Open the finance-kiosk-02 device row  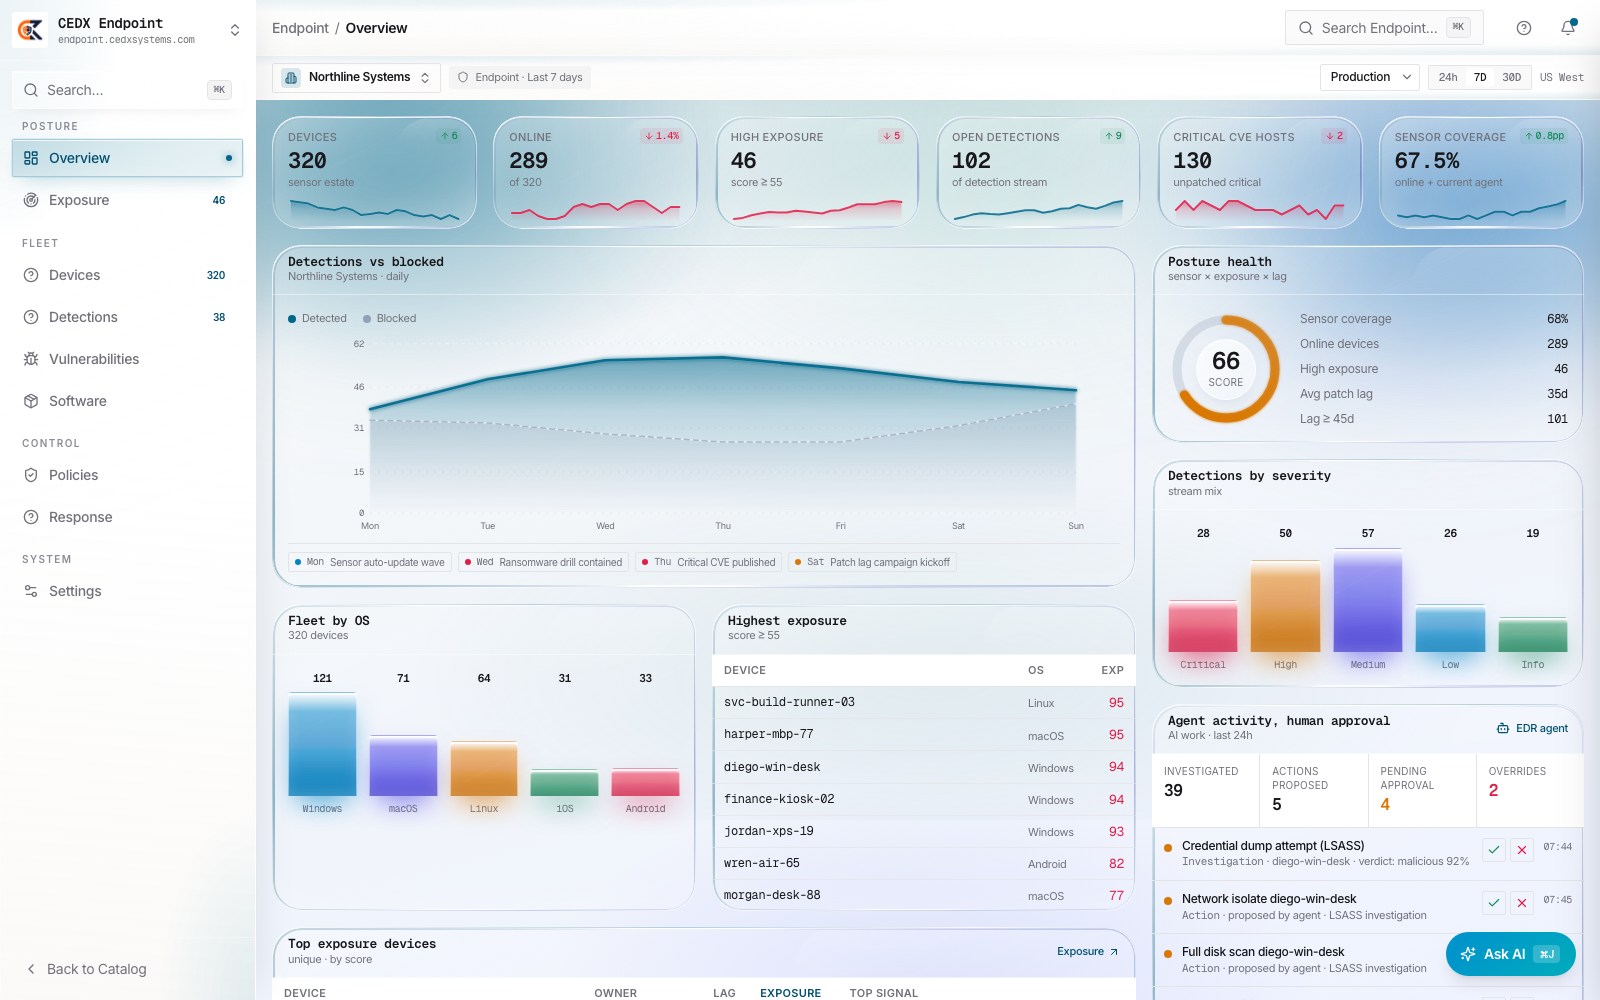click(x=924, y=799)
